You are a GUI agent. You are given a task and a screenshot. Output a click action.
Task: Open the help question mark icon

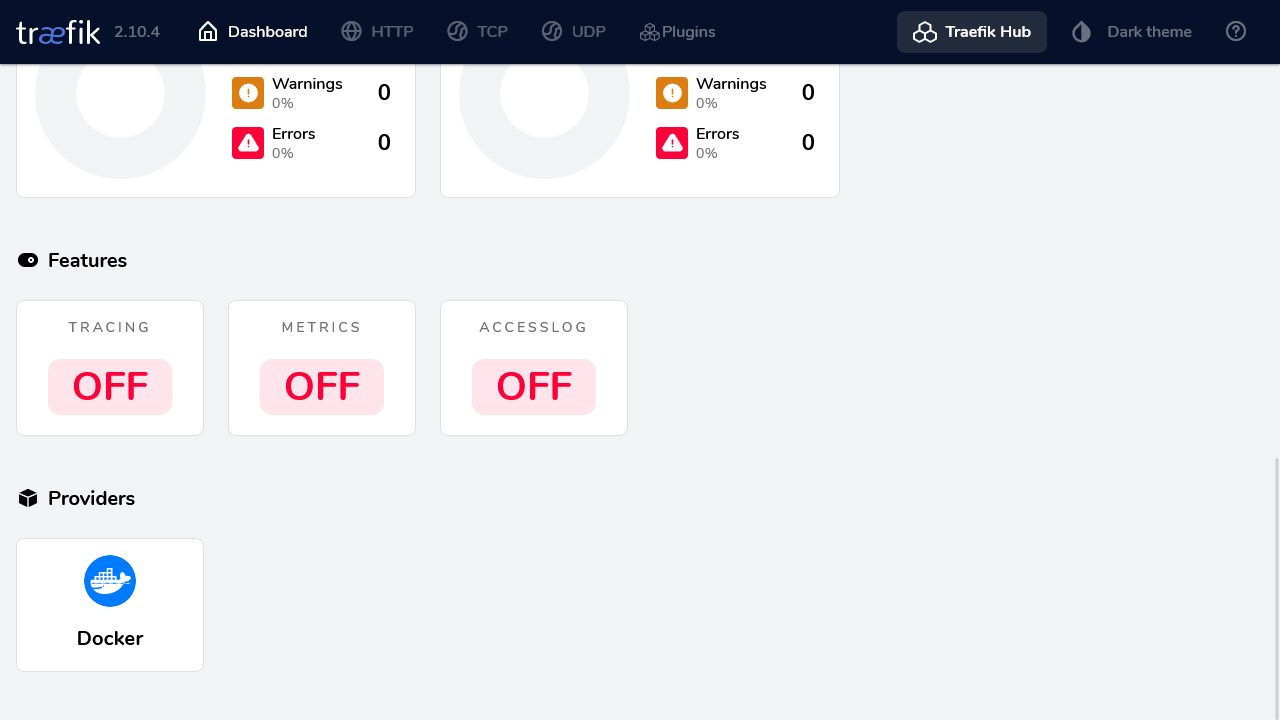click(1236, 32)
